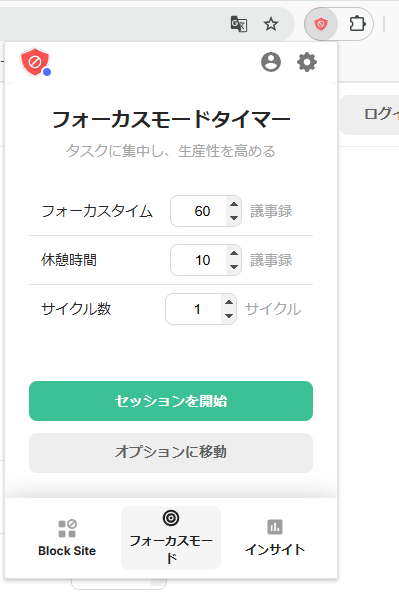Increase フォーカスタイム with up arrow
Viewport: 399px width, 597px height.
coord(234,204)
